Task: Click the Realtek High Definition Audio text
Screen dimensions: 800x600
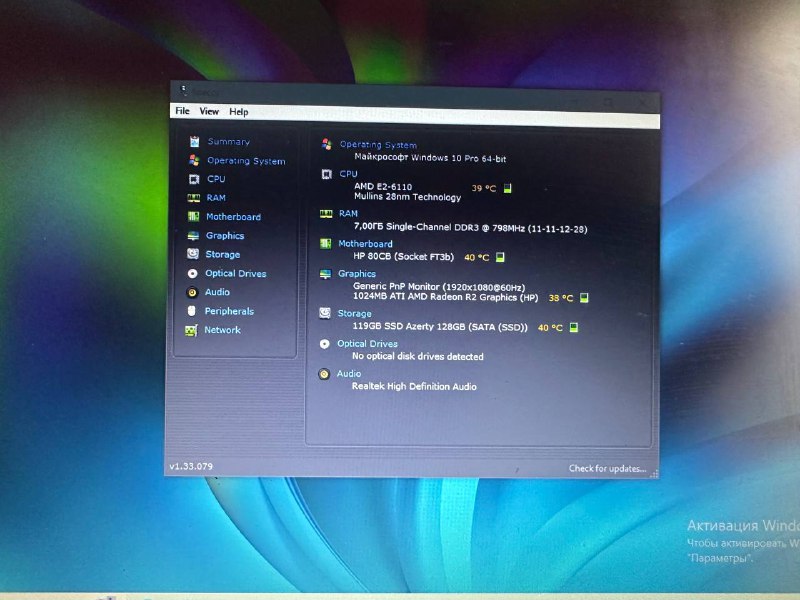Action: click(x=414, y=387)
